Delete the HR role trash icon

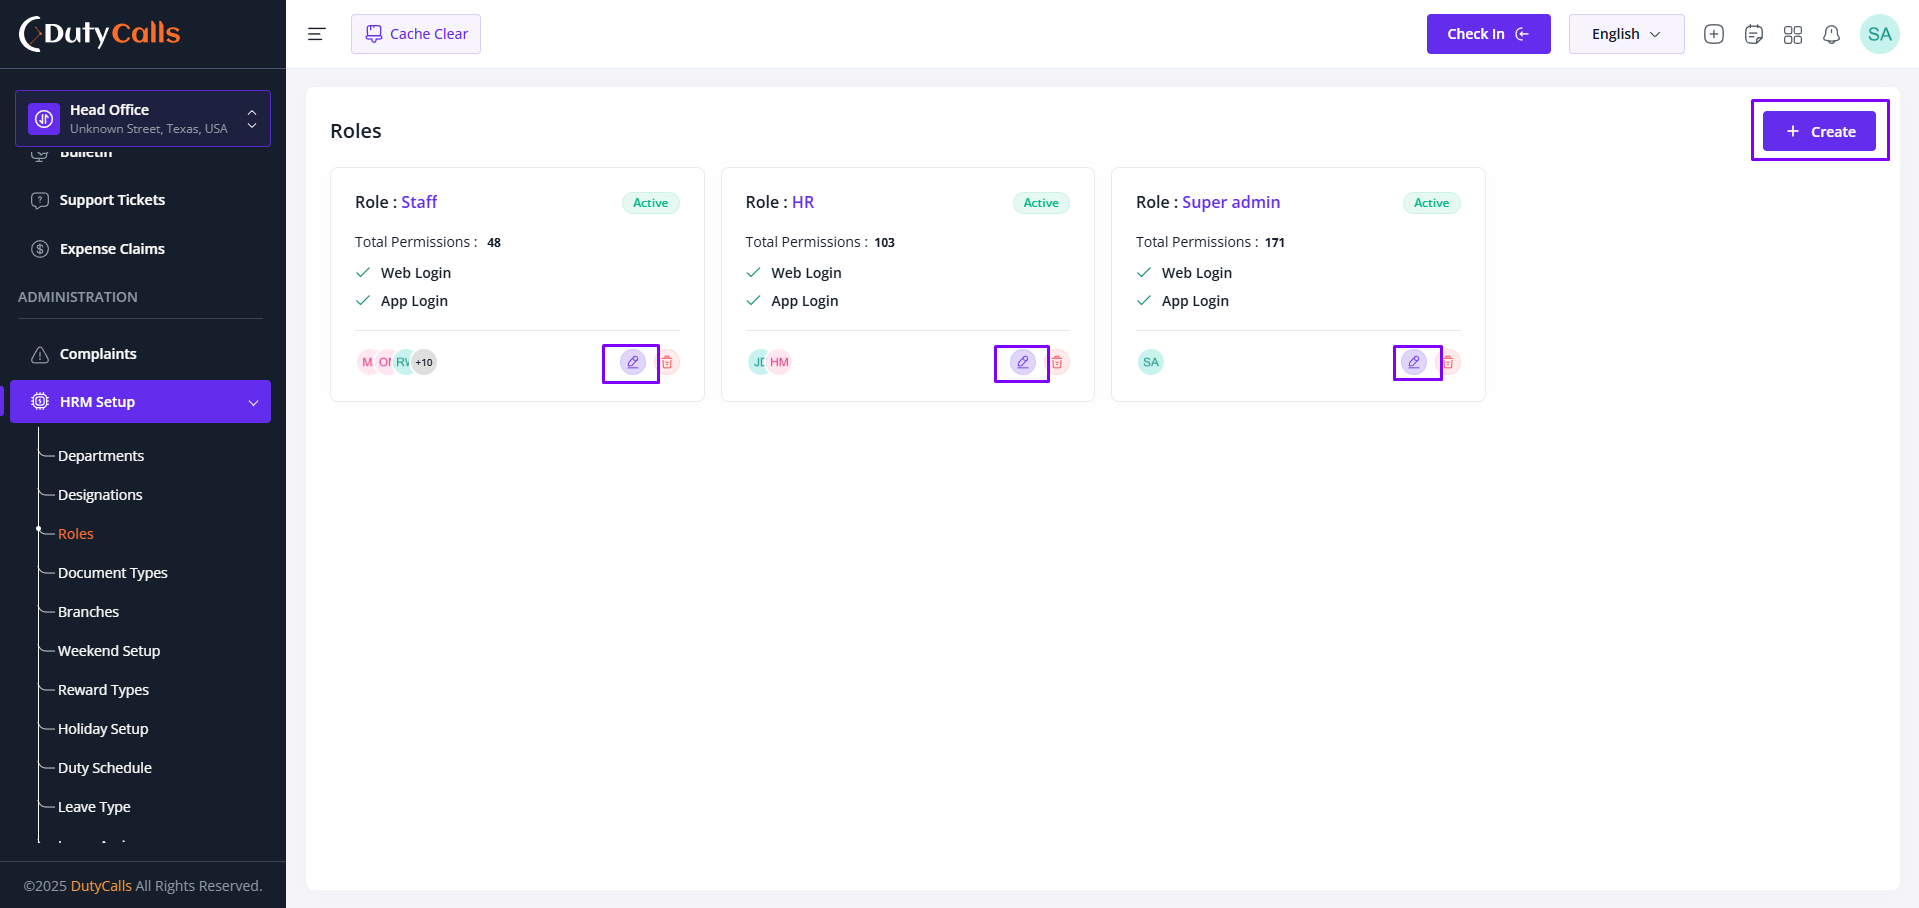(1057, 362)
